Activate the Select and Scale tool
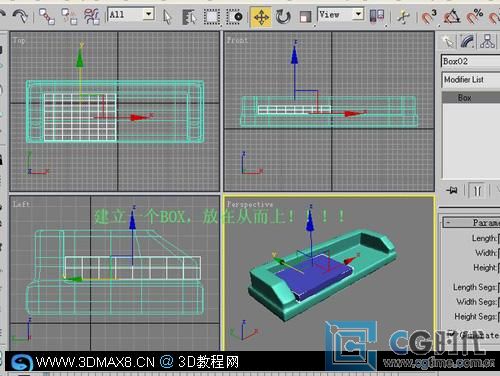This screenshot has width=500, height=376. [305, 17]
